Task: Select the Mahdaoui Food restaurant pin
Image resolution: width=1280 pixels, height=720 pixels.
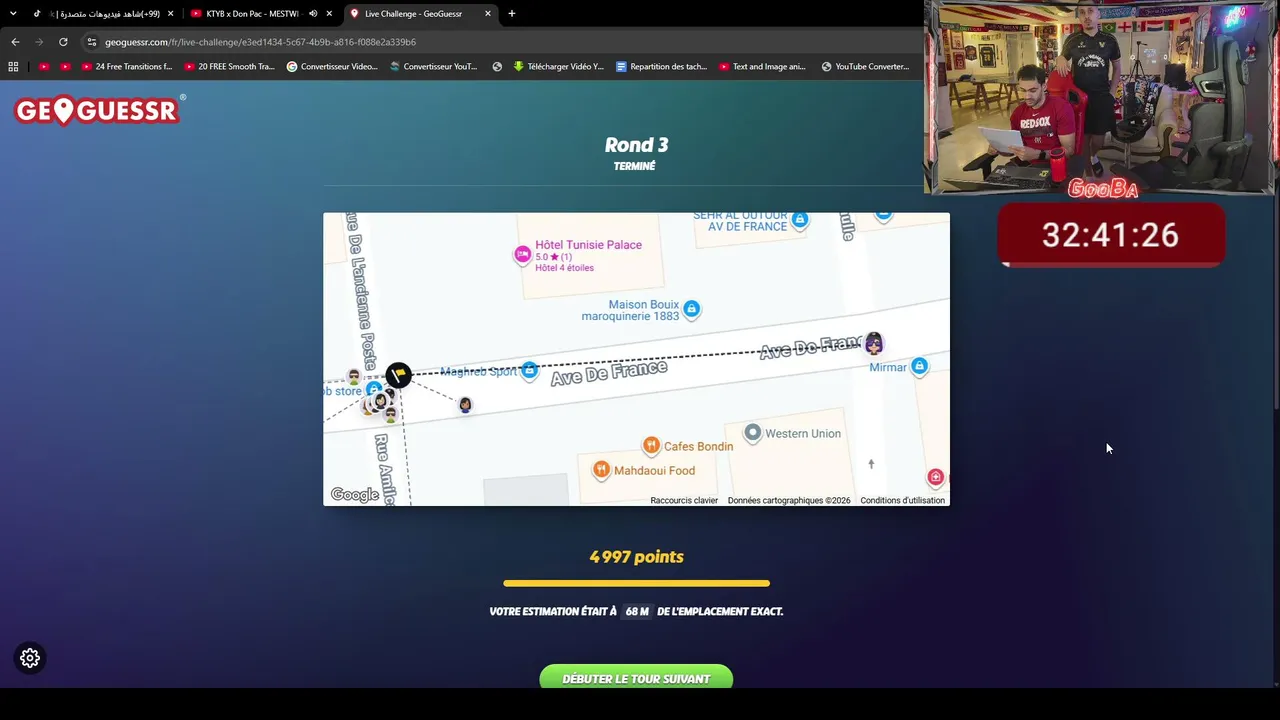Action: [601, 470]
